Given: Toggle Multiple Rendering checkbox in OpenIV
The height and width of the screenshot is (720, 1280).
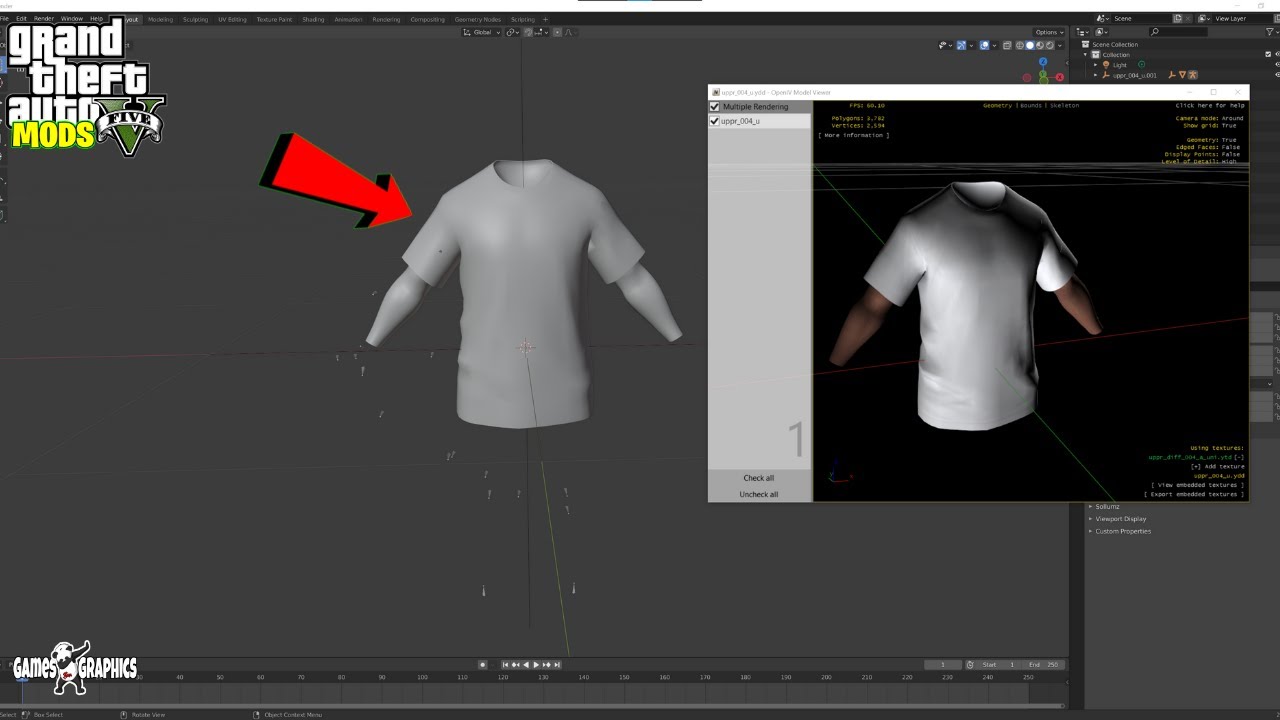Looking at the screenshot, I should point(714,107).
